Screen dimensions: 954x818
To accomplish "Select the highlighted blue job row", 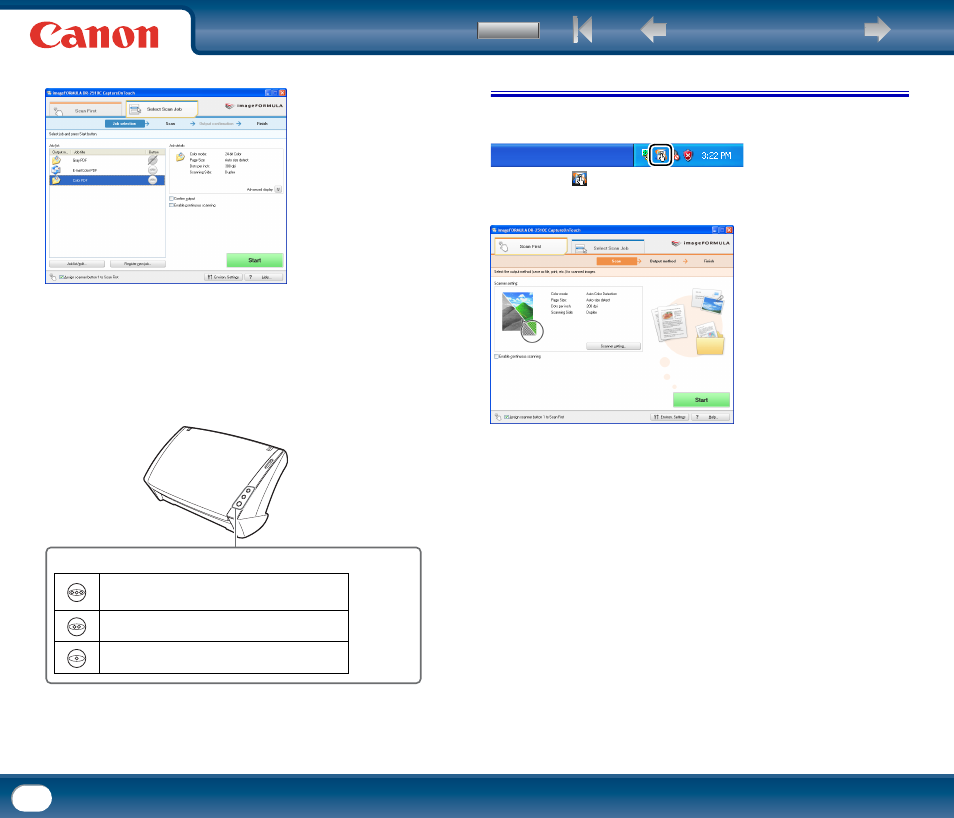I will pyautogui.click(x=107, y=180).
